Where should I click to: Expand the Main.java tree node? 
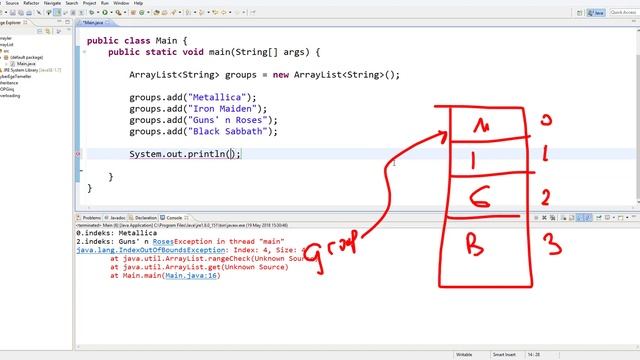(6, 64)
